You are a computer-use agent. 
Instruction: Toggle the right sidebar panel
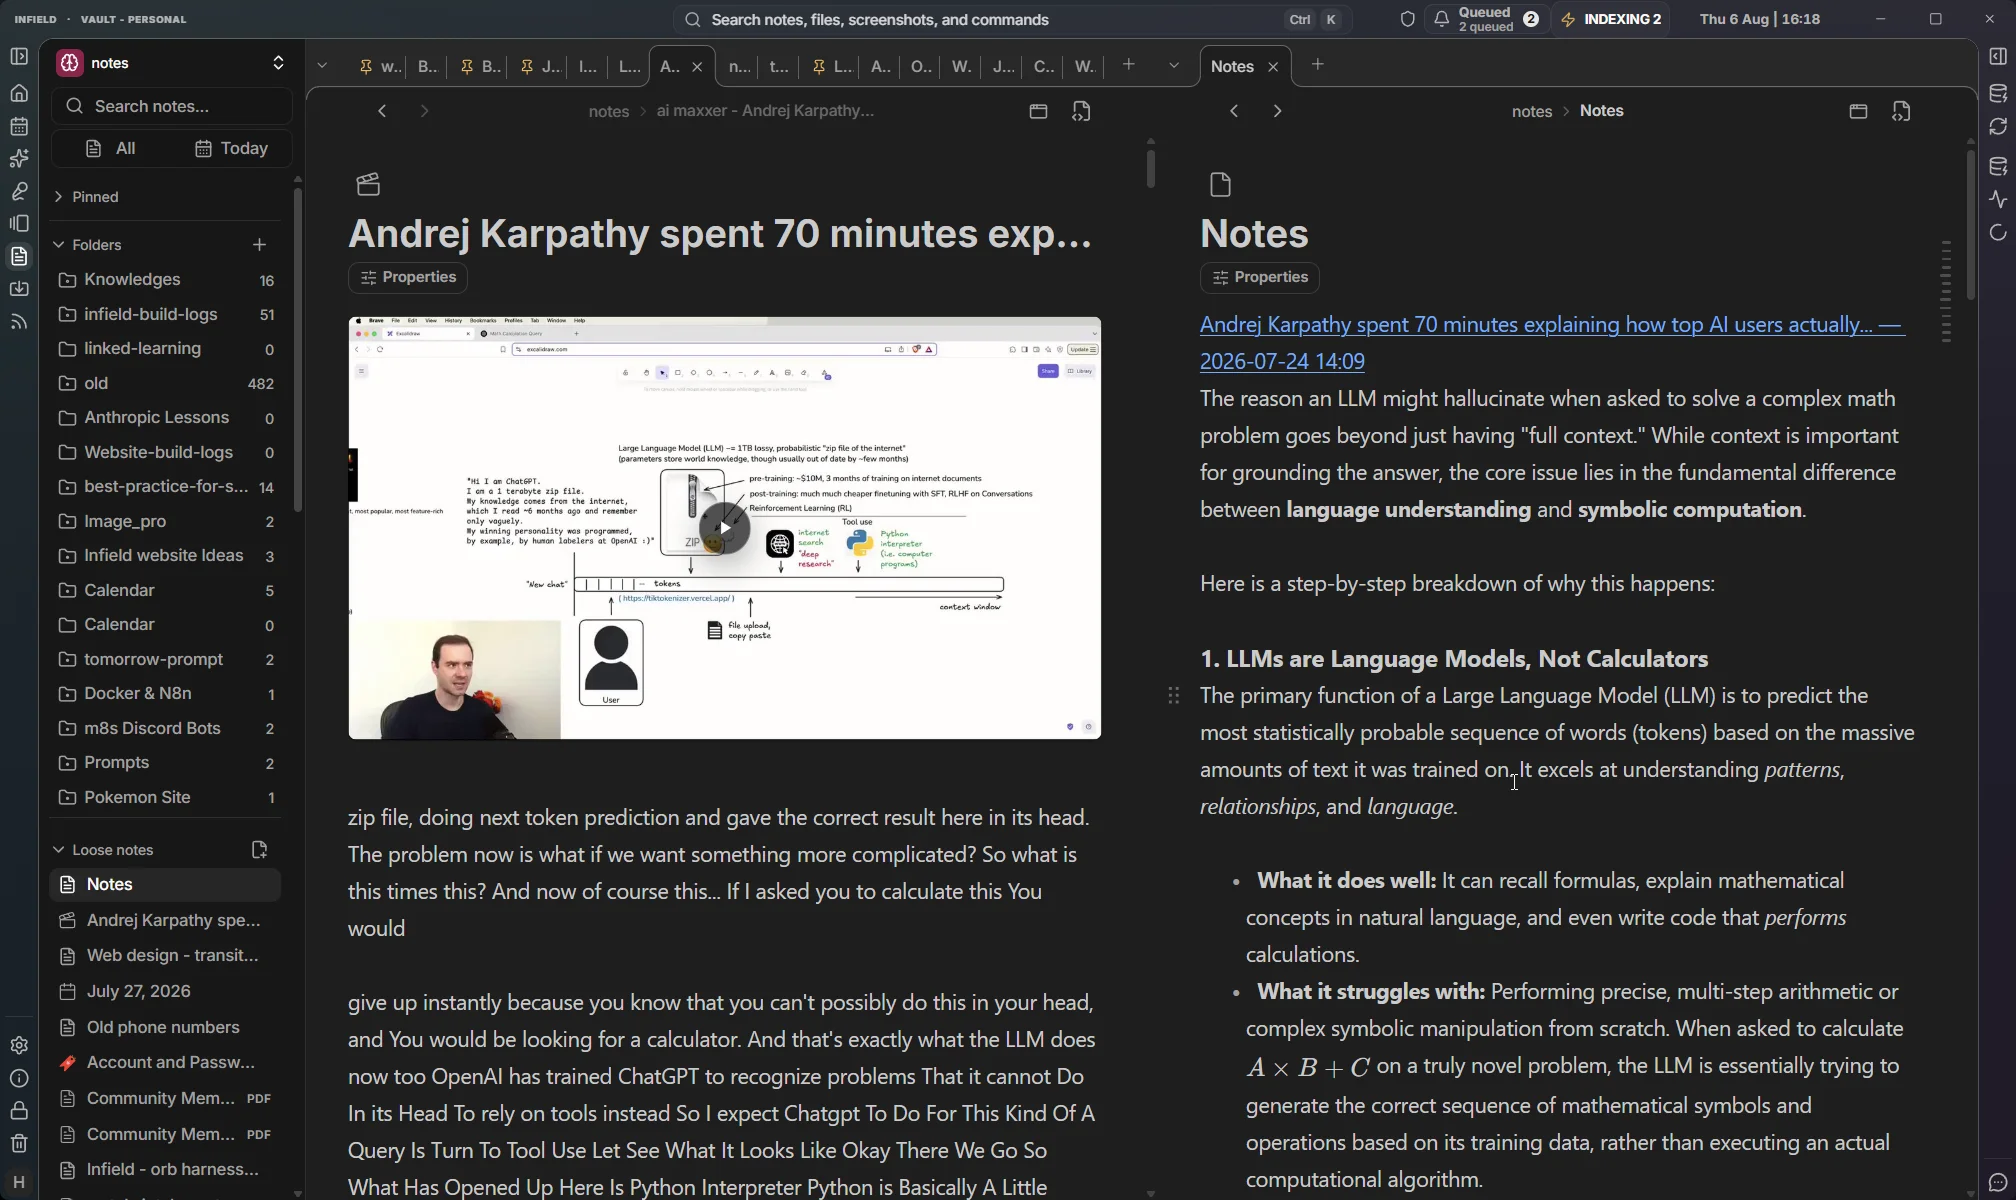[x=1998, y=57]
